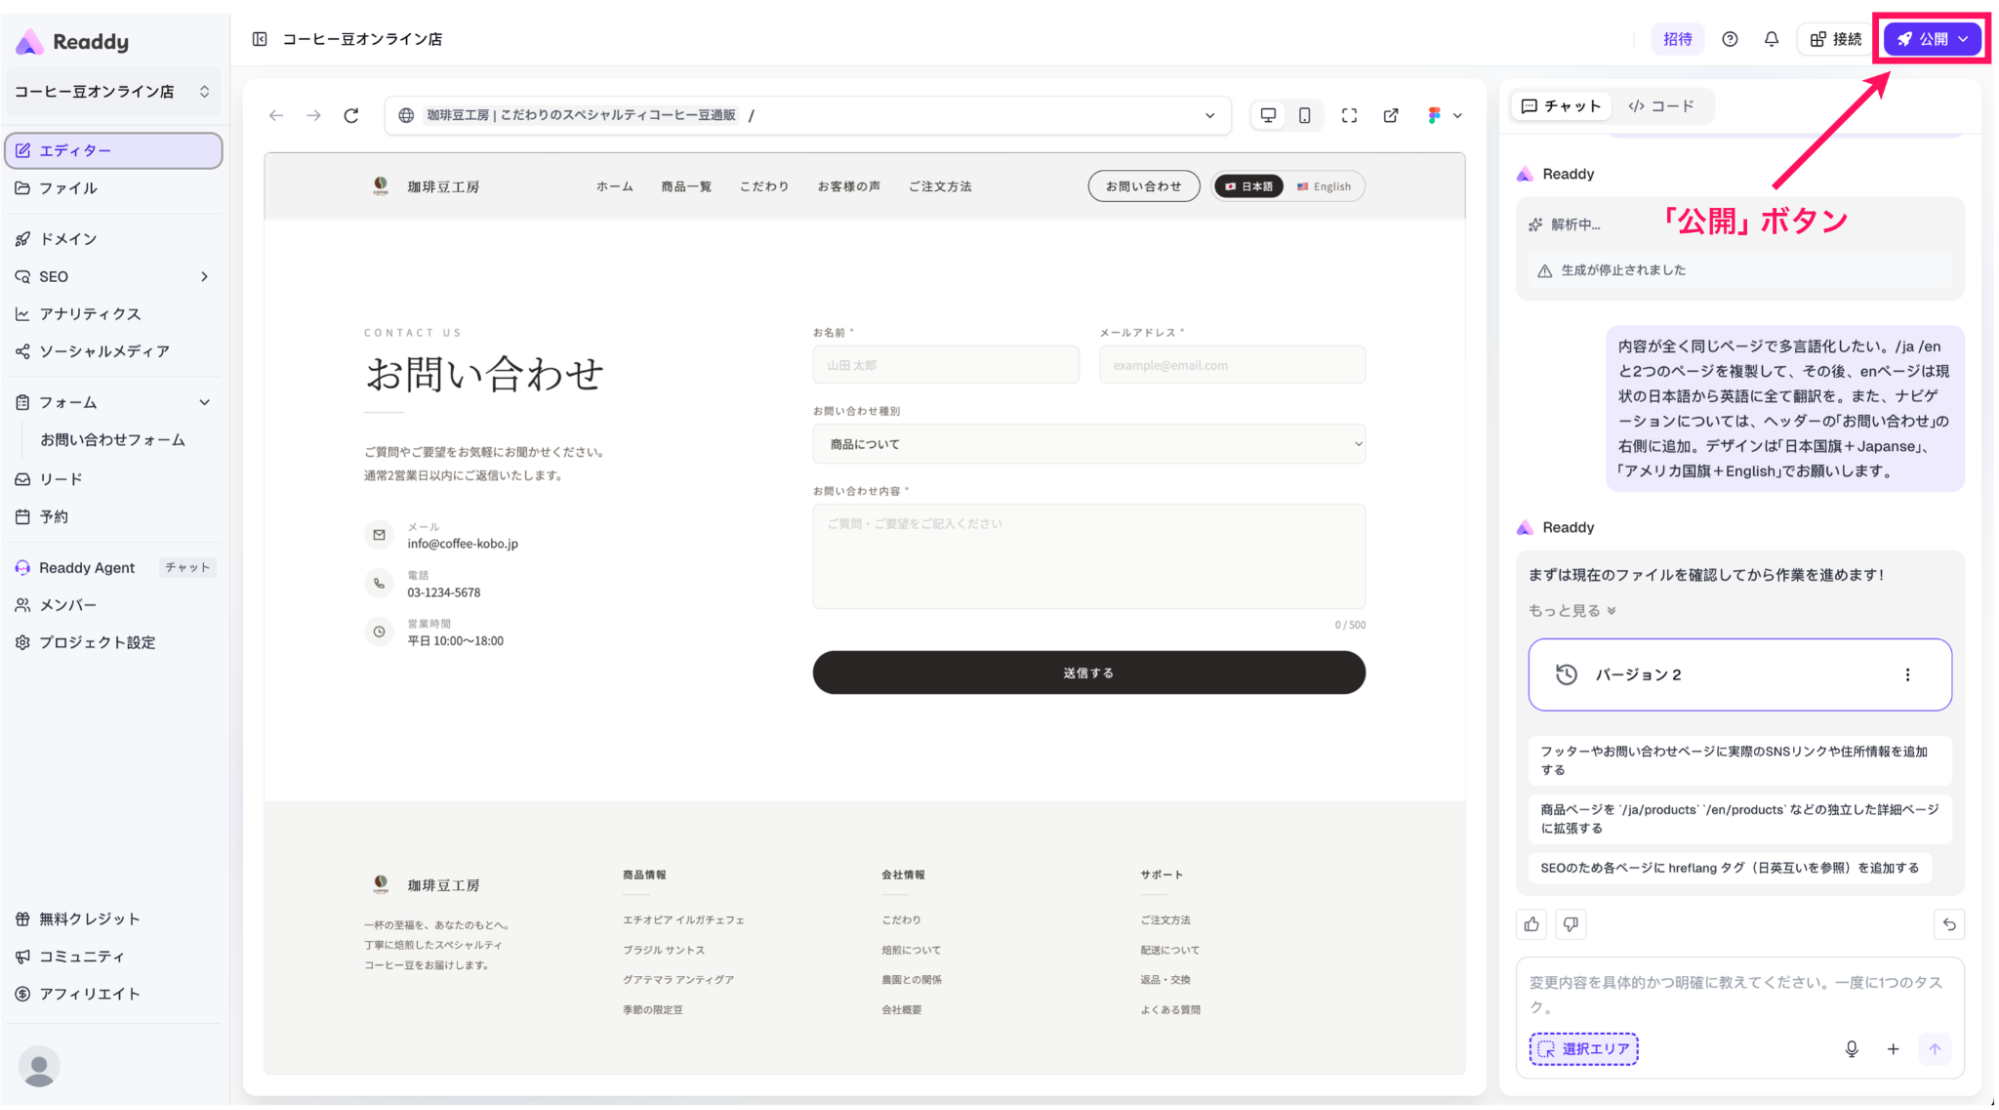Open お問い合わせ種別 select dropdown

[x=1089, y=444]
